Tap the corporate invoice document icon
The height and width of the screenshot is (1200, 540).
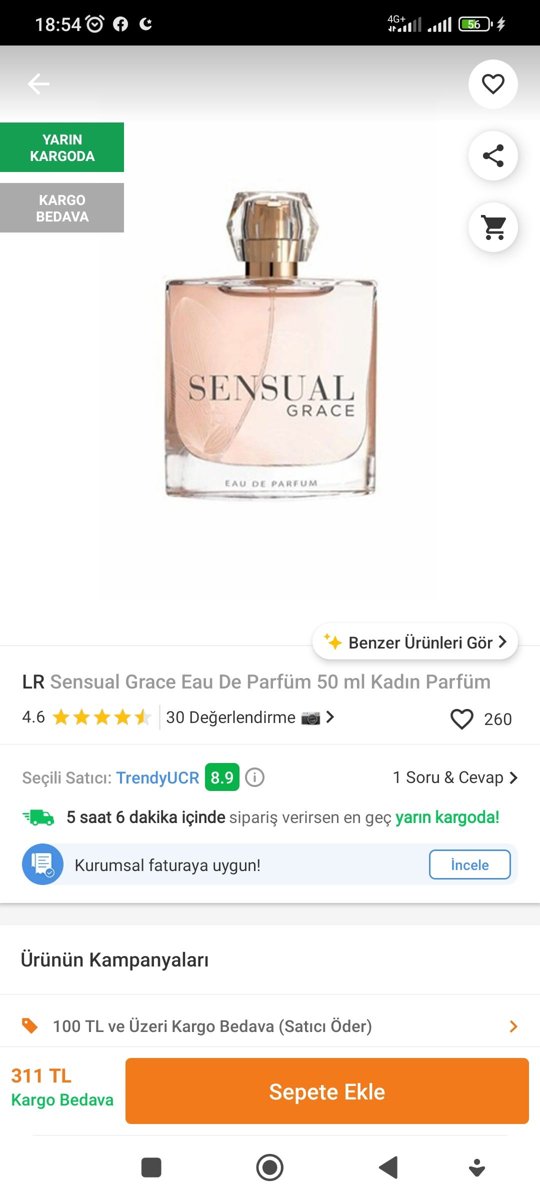tap(43, 865)
